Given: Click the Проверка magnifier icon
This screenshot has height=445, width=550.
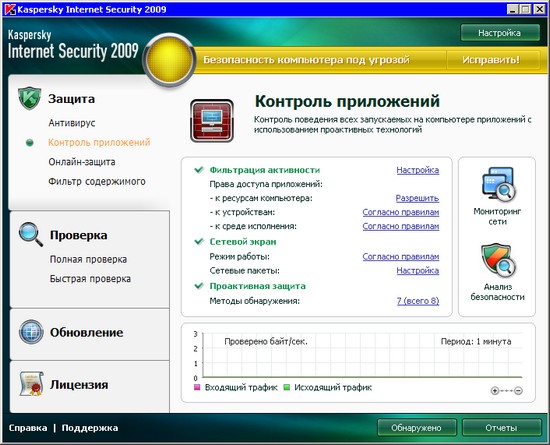Looking at the screenshot, I should click(31, 234).
